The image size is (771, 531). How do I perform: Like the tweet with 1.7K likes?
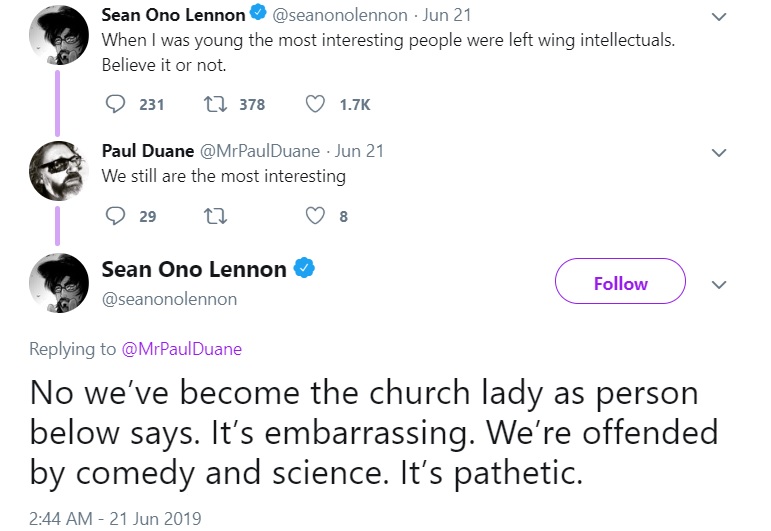coord(315,104)
